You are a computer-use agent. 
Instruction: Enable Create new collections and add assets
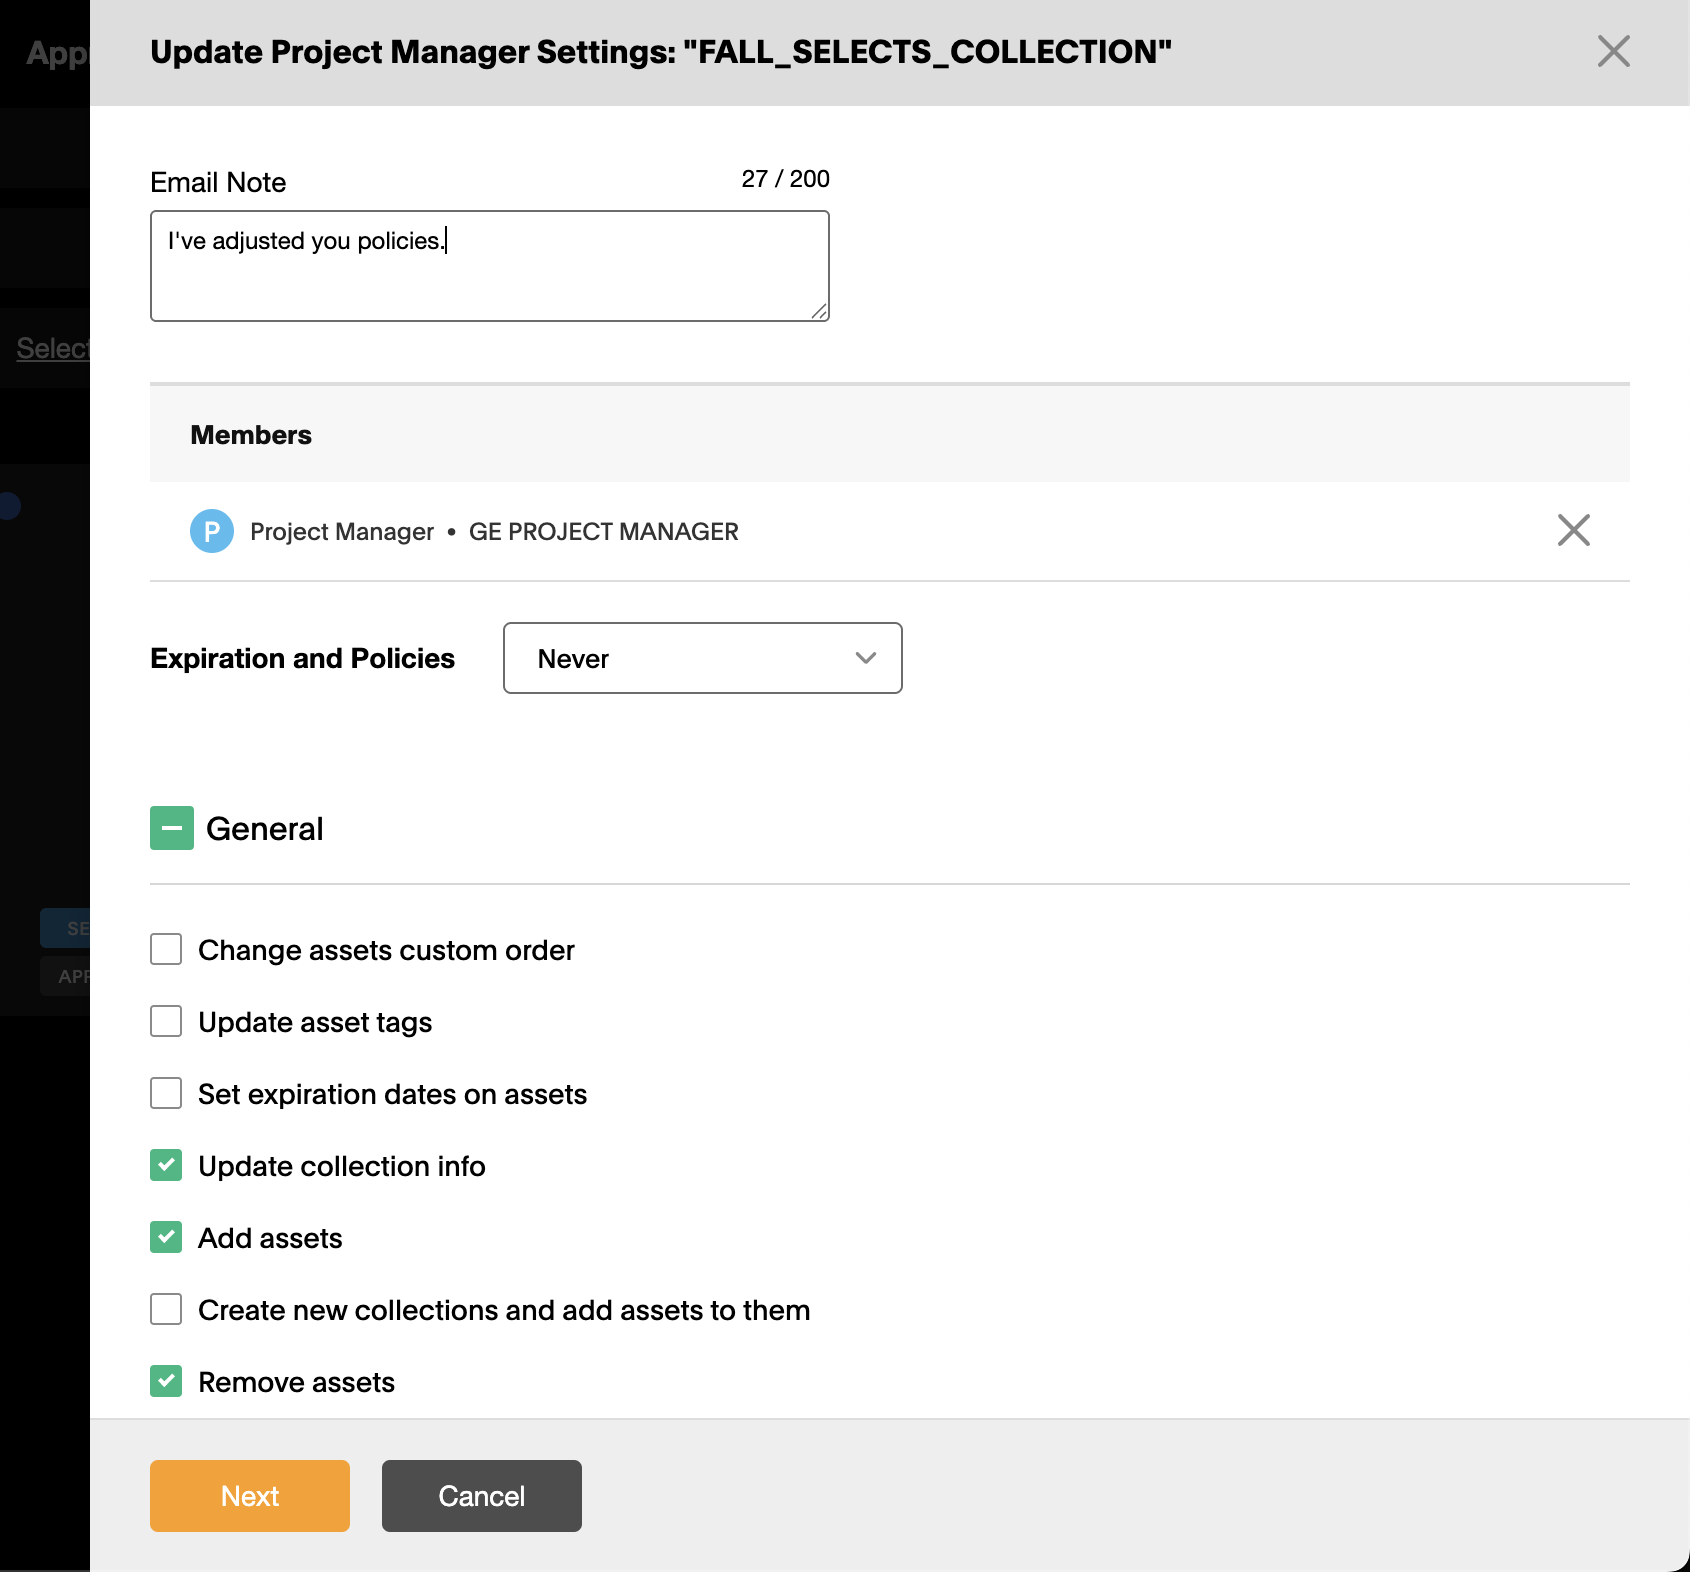[x=166, y=1309]
